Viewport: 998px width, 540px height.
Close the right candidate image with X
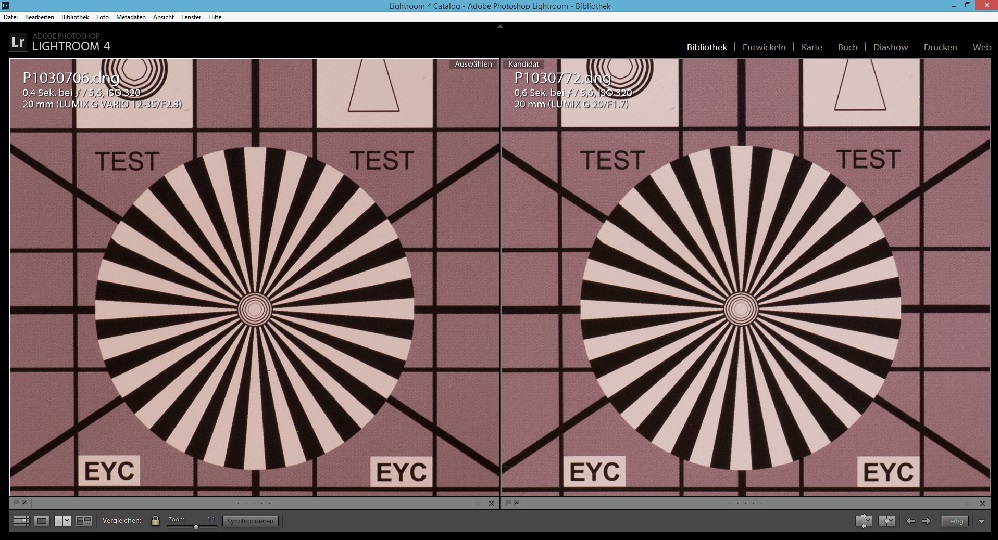click(x=985, y=503)
